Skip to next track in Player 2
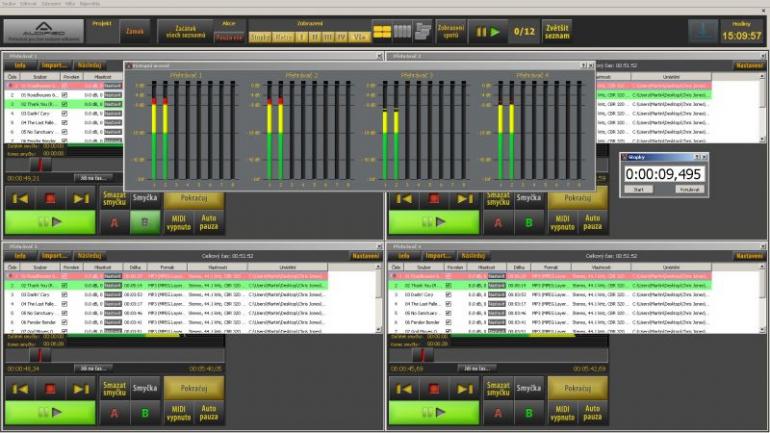Image resolution: width=770 pixels, height=433 pixels. pos(465,199)
